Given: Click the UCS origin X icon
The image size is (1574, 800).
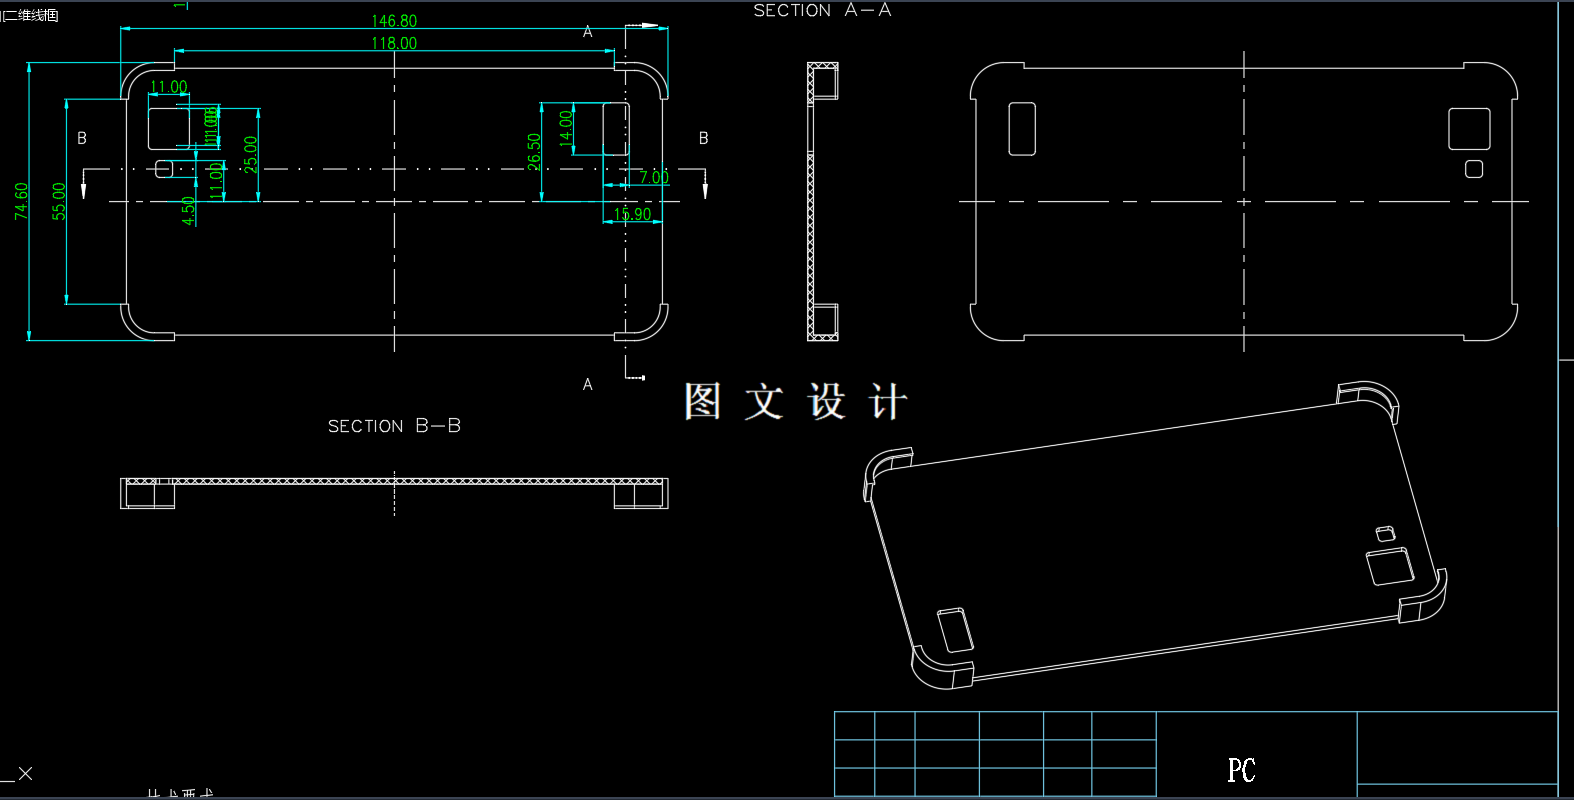Looking at the screenshot, I should coord(25,773).
